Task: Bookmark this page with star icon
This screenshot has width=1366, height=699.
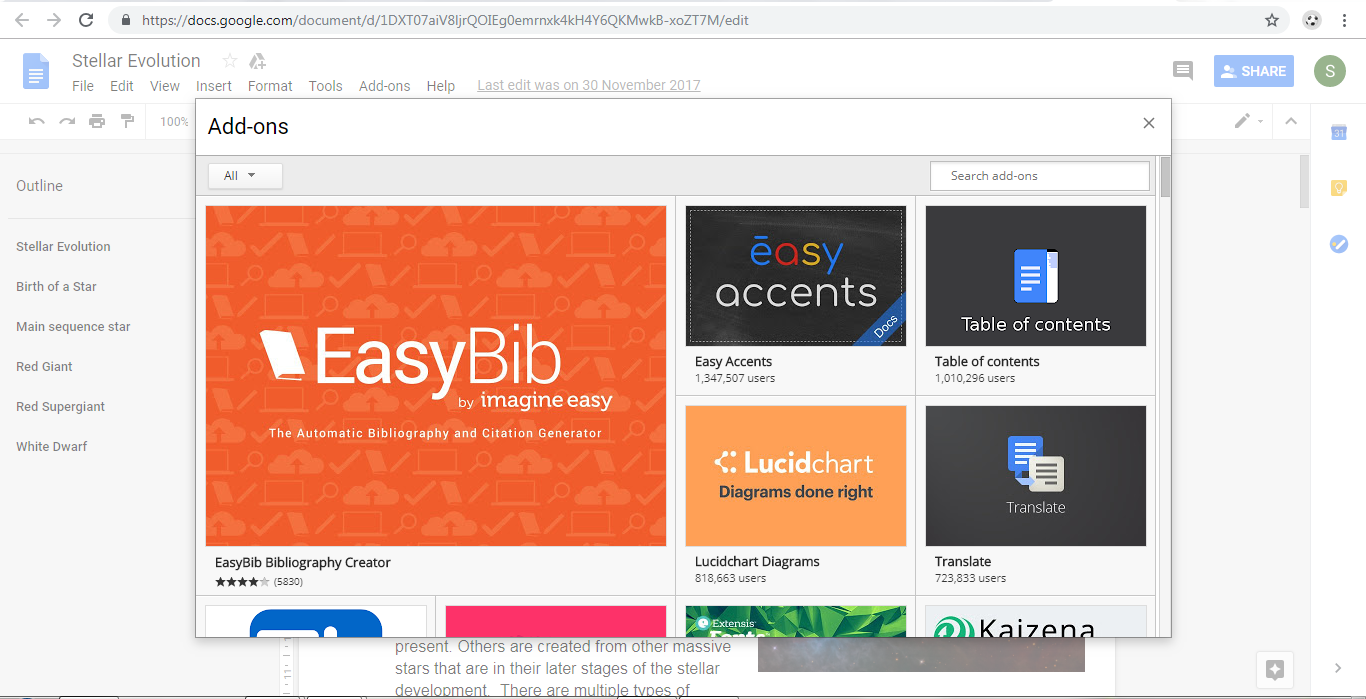Action: coord(1272,20)
